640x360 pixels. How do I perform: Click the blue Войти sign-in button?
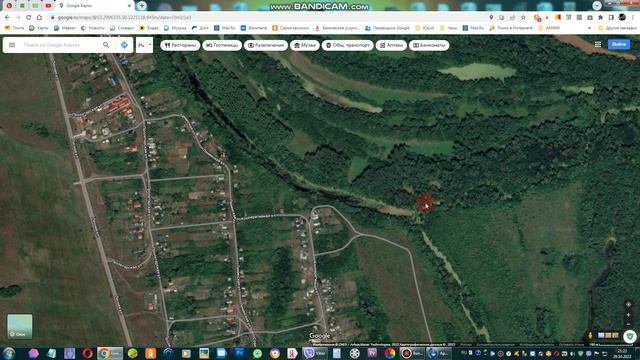click(x=619, y=44)
